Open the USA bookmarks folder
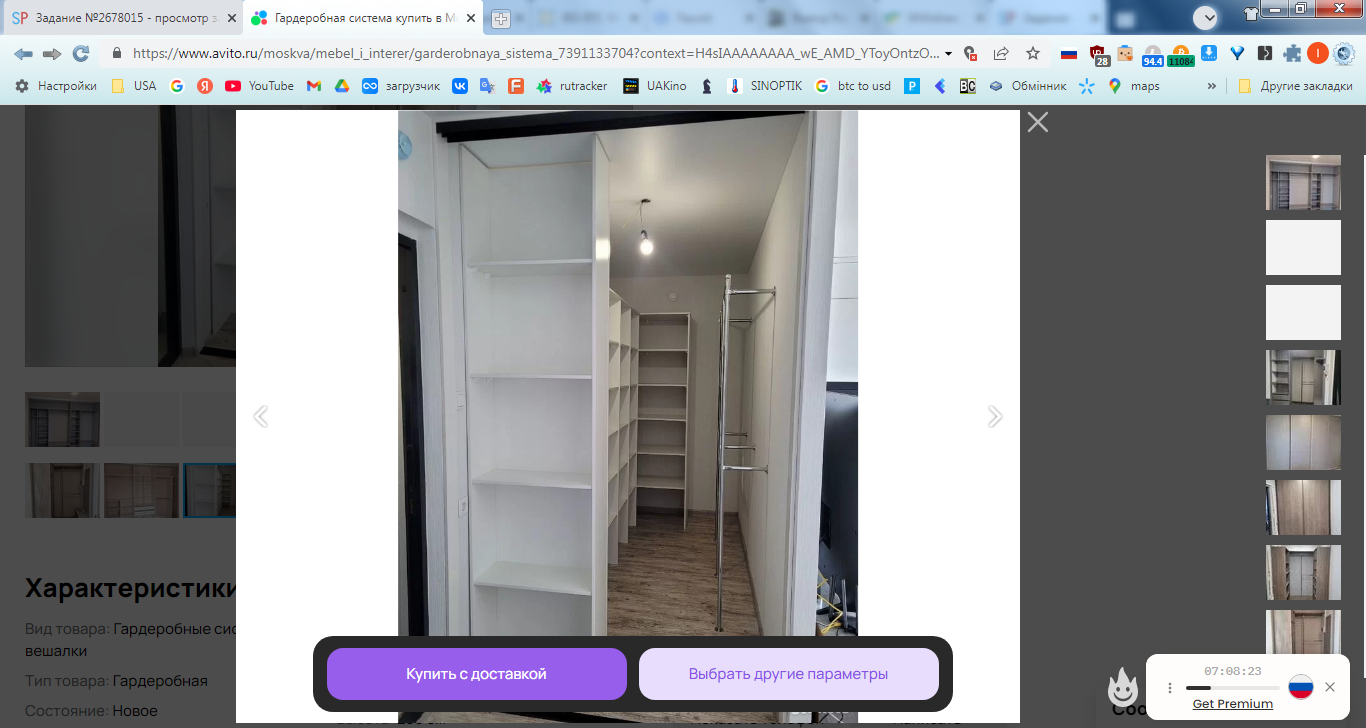The height and width of the screenshot is (728, 1366). (x=134, y=86)
